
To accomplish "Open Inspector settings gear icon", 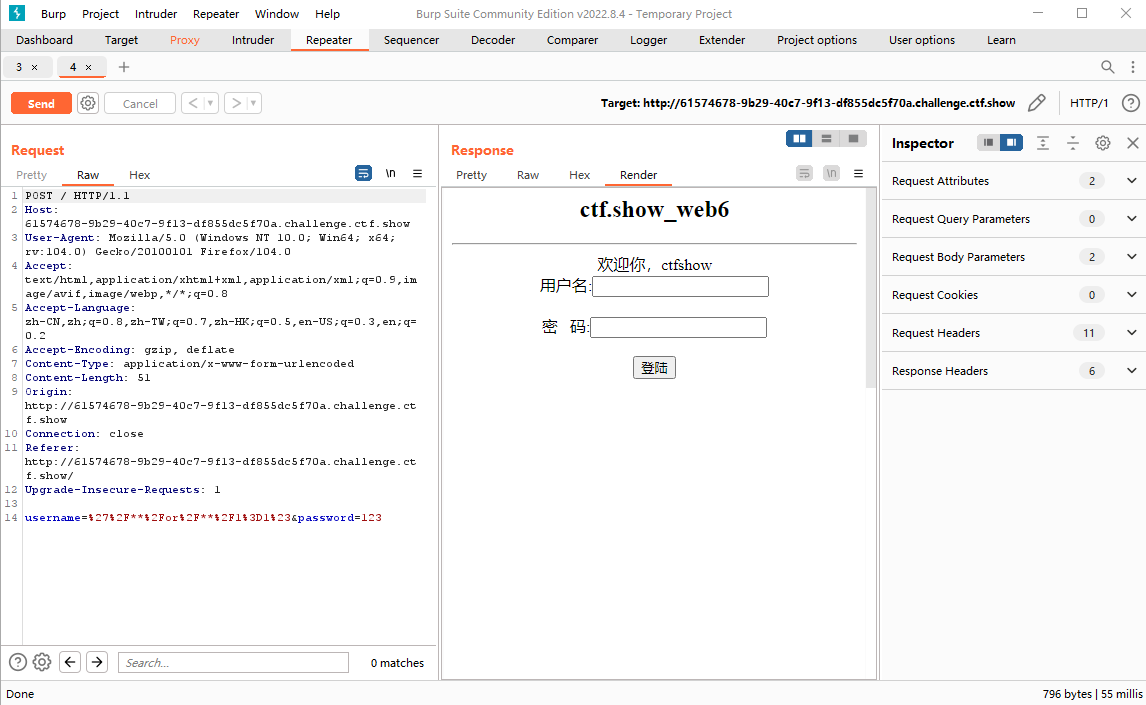I will (x=1102, y=143).
